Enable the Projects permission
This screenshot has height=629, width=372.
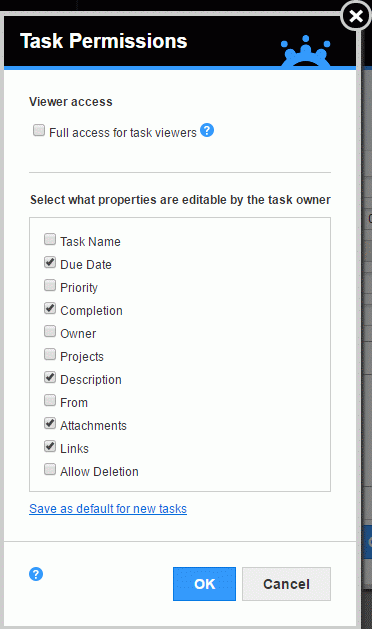[50, 354]
